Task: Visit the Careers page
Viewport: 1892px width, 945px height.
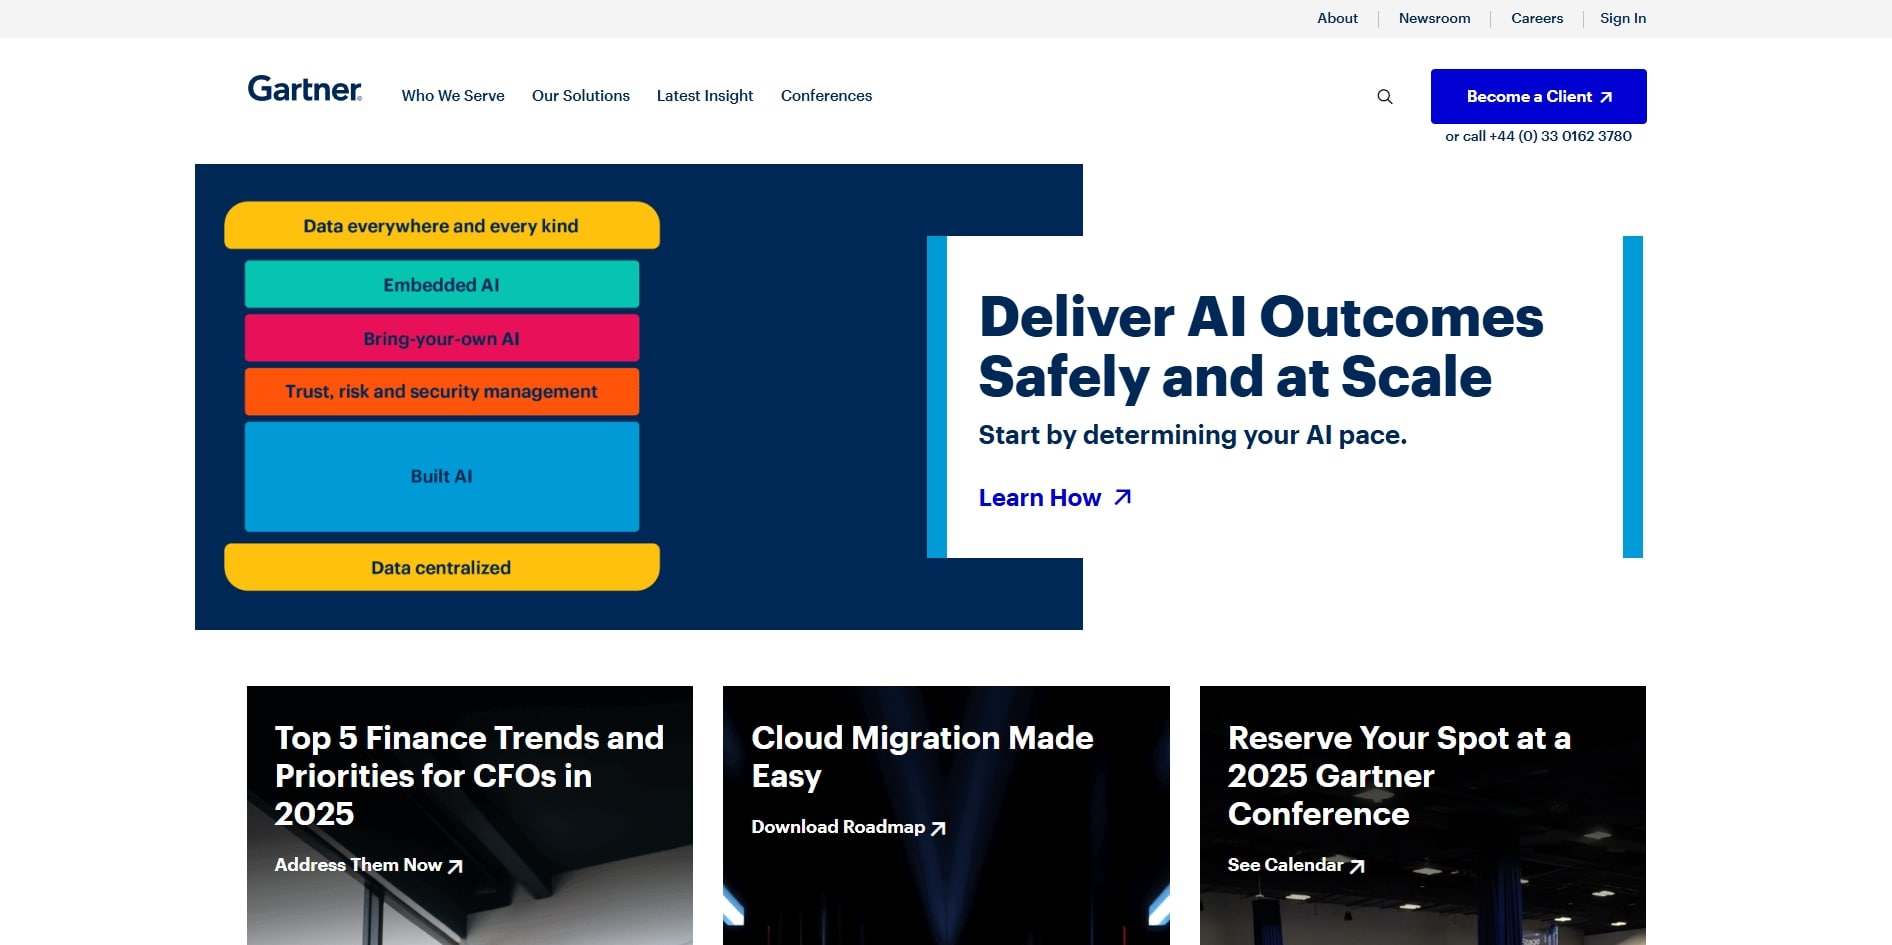Action: (x=1537, y=18)
